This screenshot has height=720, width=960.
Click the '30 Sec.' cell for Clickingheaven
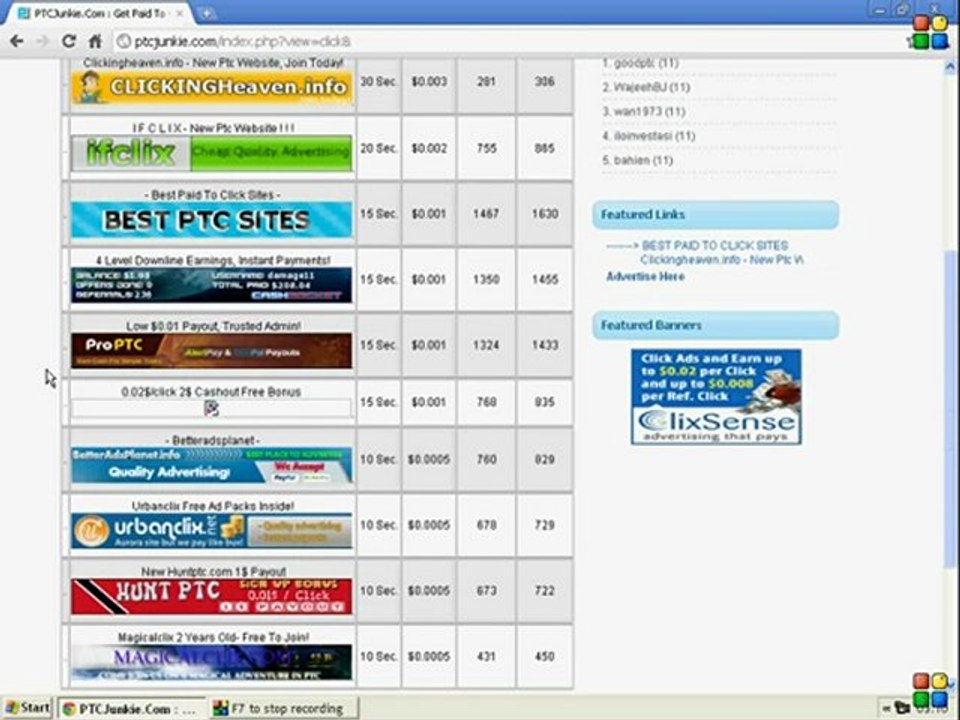(378, 81)
